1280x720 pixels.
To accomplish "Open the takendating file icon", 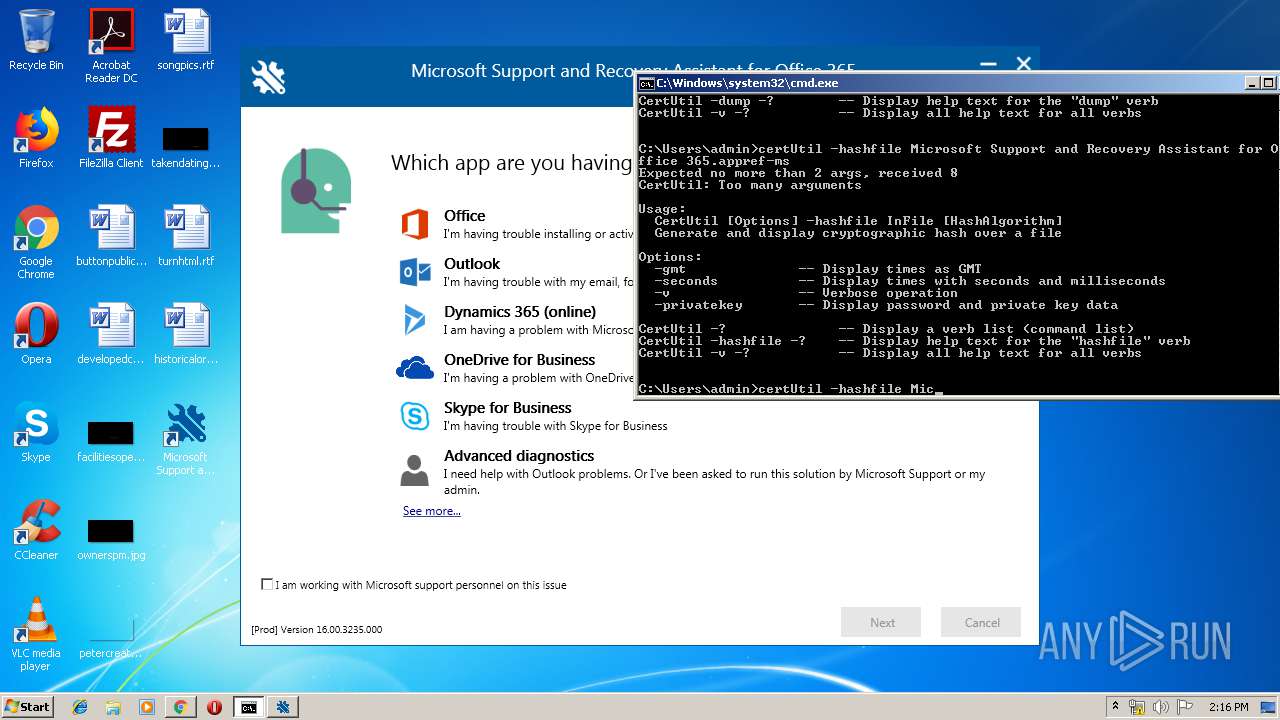I will (x=186, y=145).
